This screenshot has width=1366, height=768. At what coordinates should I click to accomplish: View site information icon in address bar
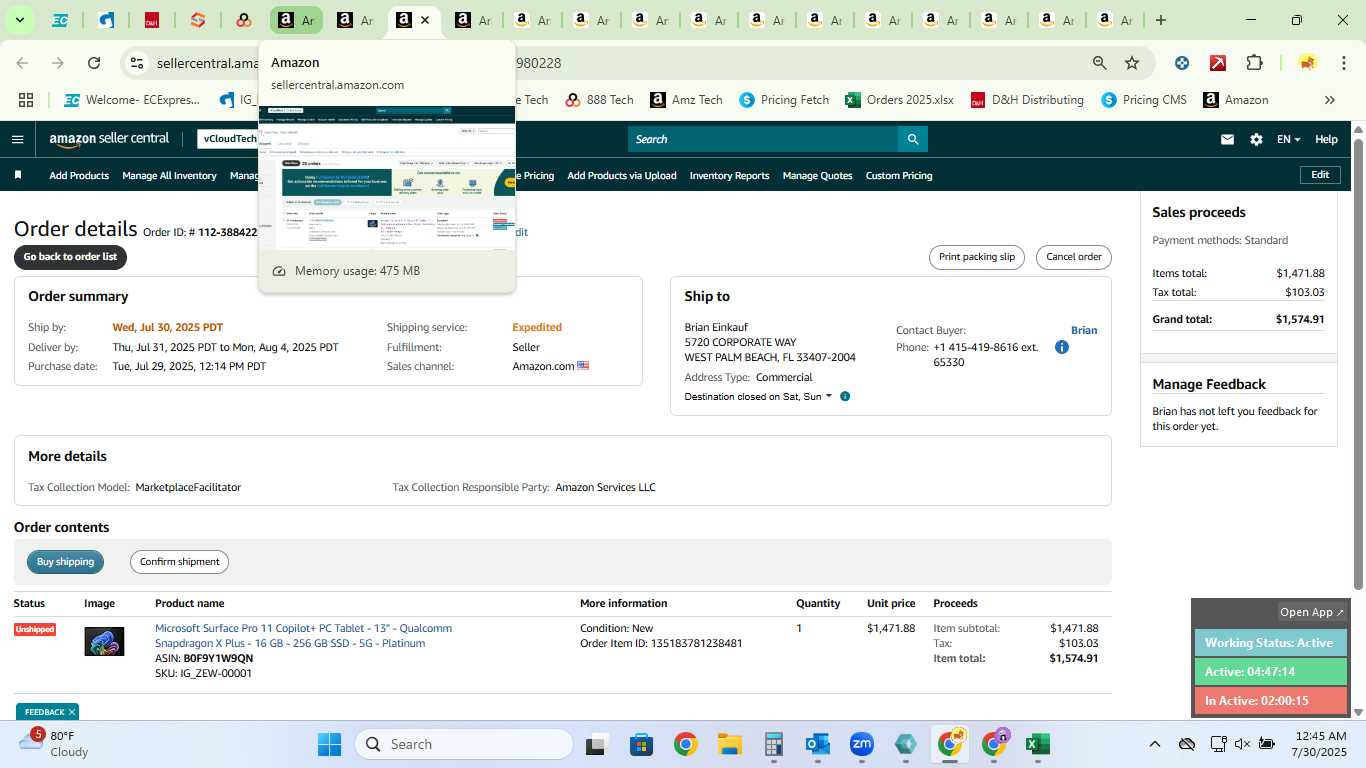(x=137, y=63)
